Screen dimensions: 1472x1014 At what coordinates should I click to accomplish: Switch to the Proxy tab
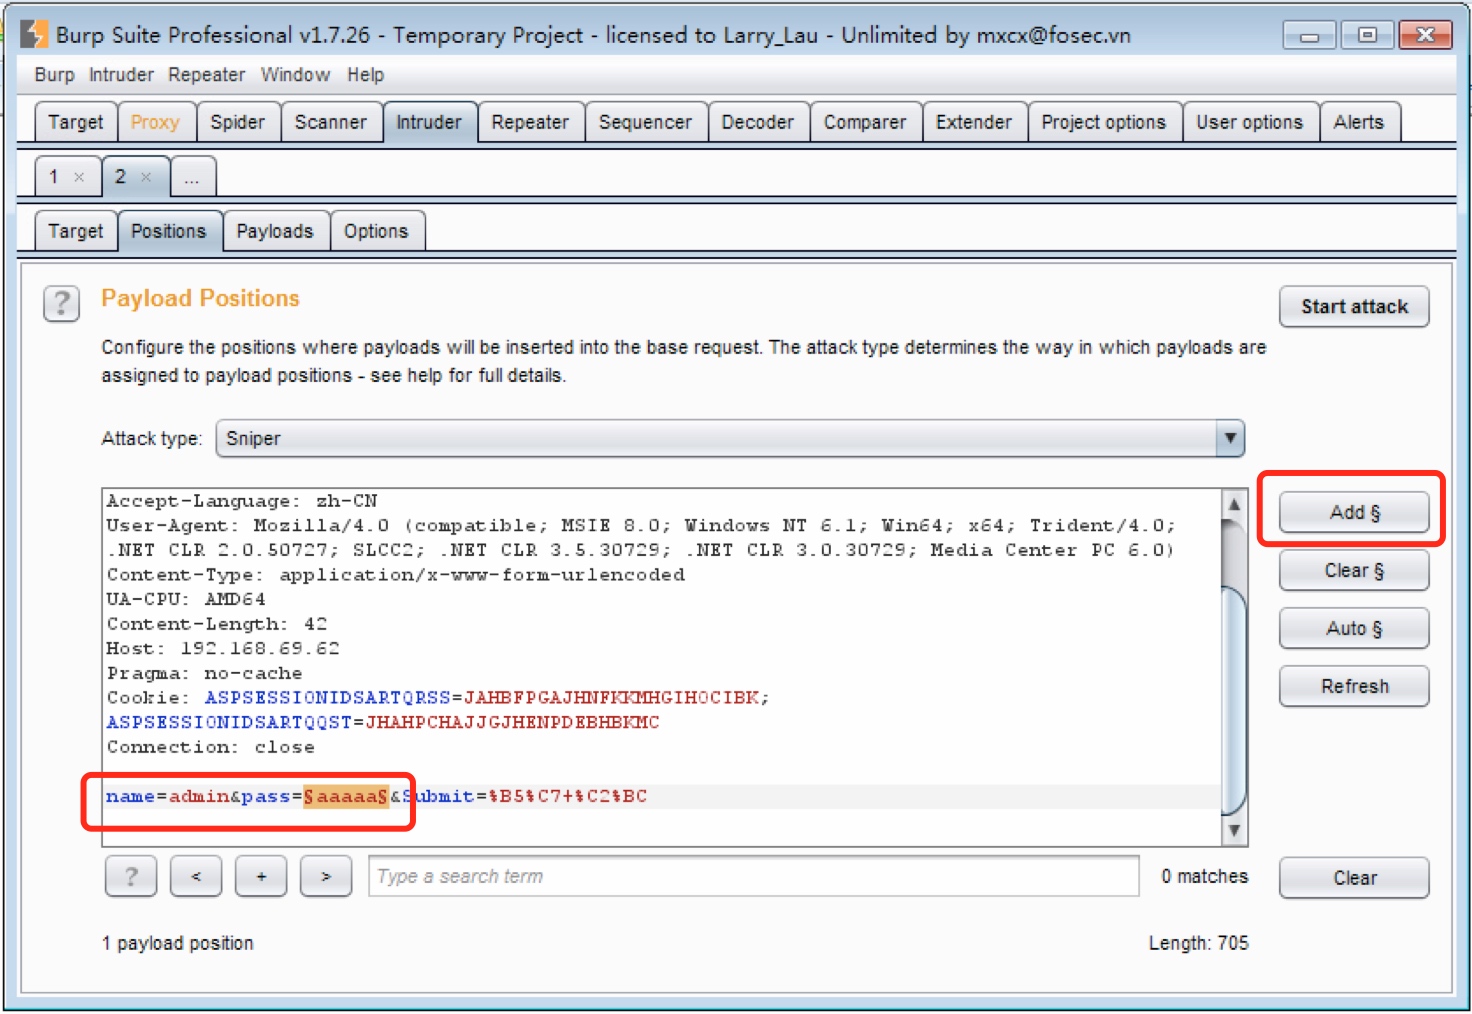155,122
